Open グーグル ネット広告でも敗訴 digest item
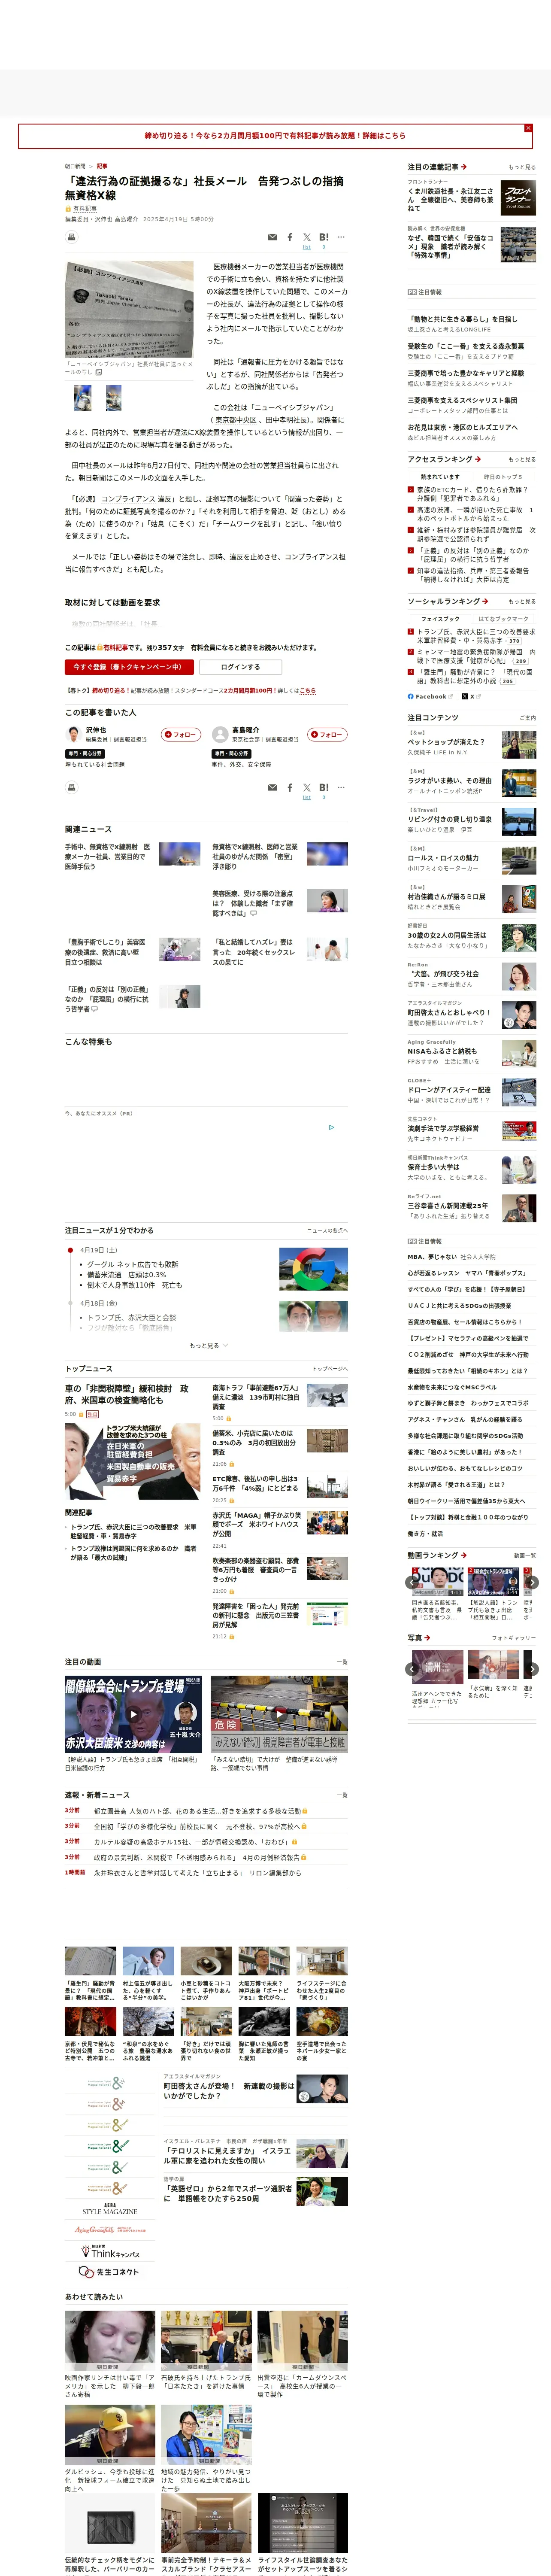 point(133,1264)
